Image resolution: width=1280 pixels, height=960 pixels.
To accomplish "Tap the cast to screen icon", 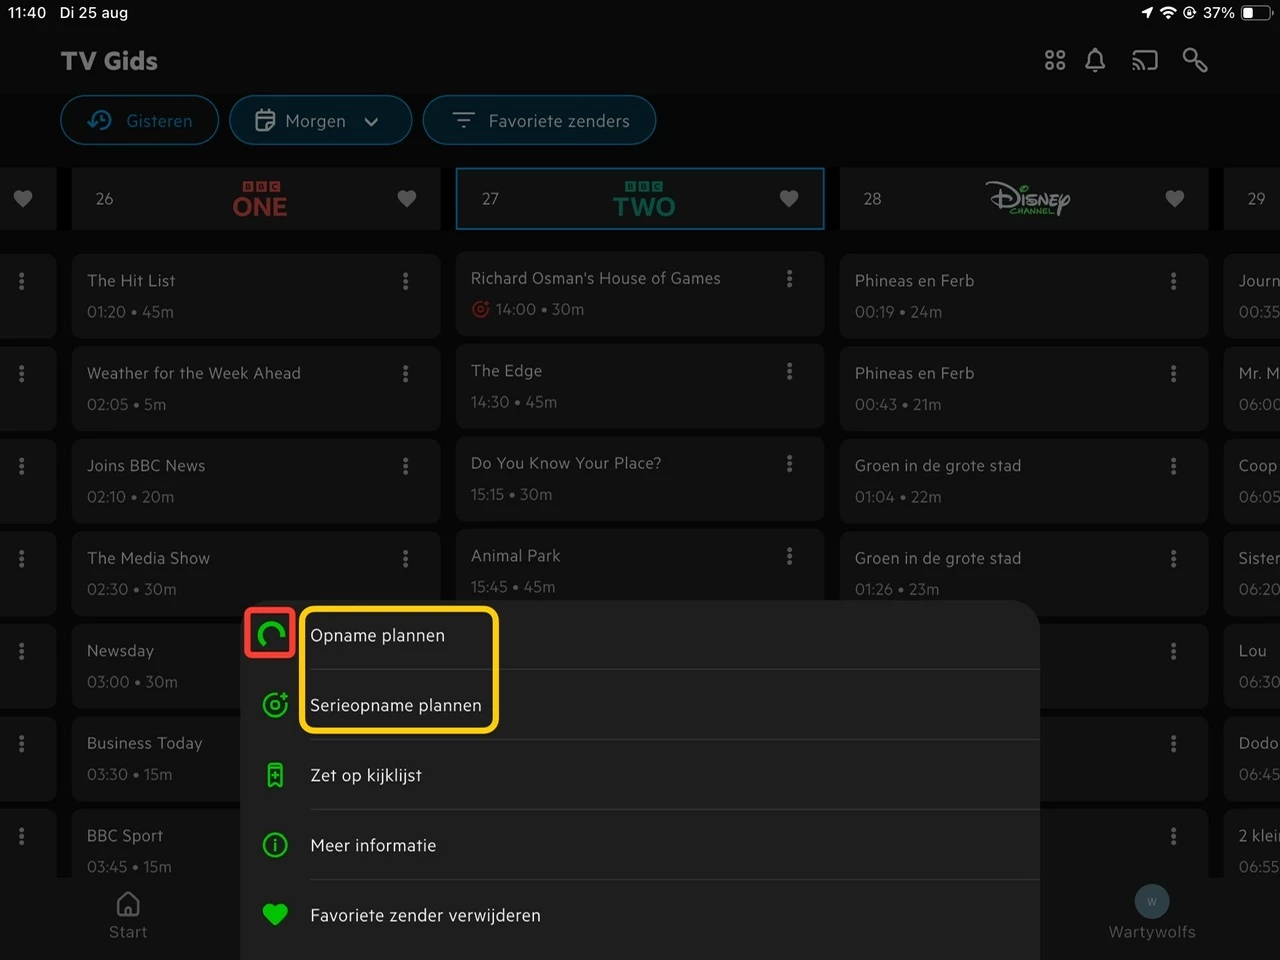I will click(1145, 61).
